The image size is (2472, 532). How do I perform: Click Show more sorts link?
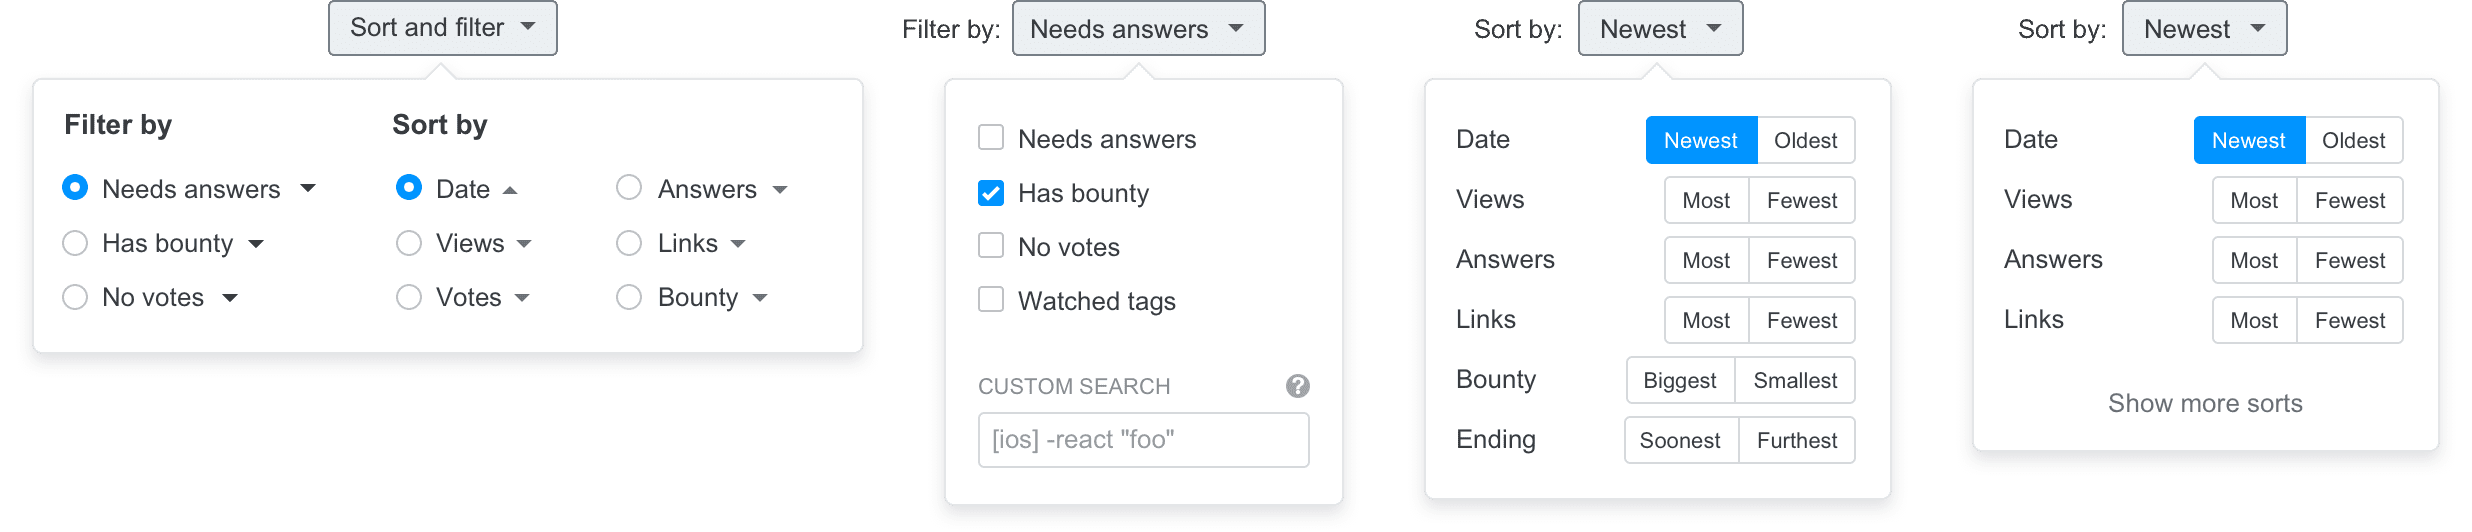pos(2205,403)
